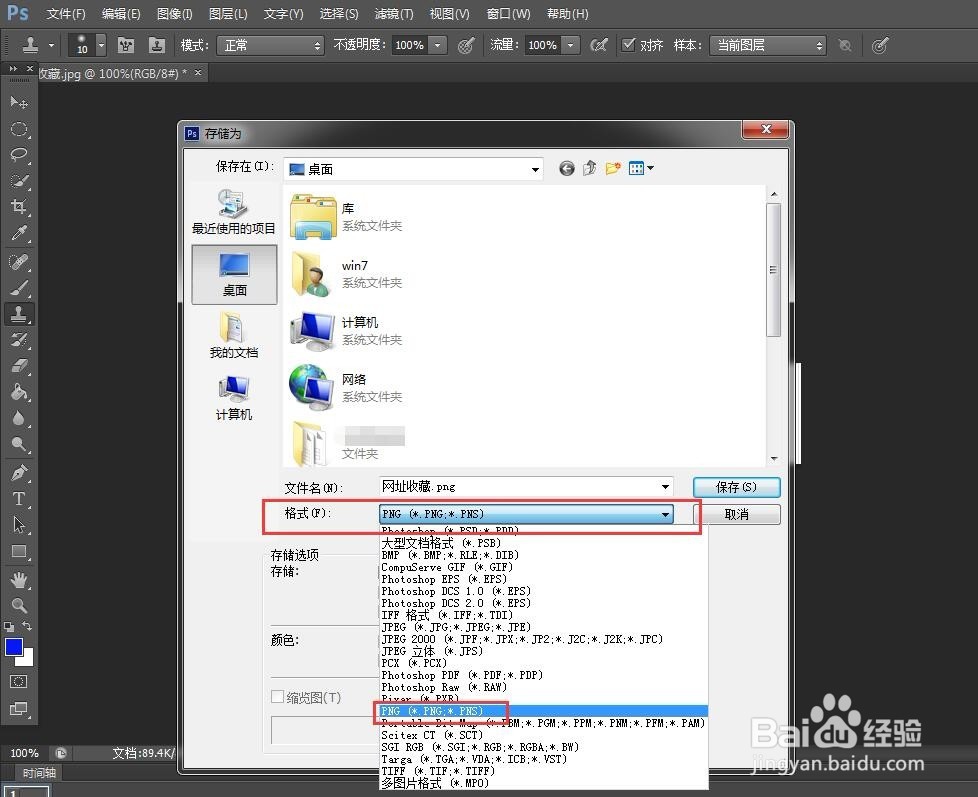
Task: Click the Cancel (取消) button
Action: point(737,514)
